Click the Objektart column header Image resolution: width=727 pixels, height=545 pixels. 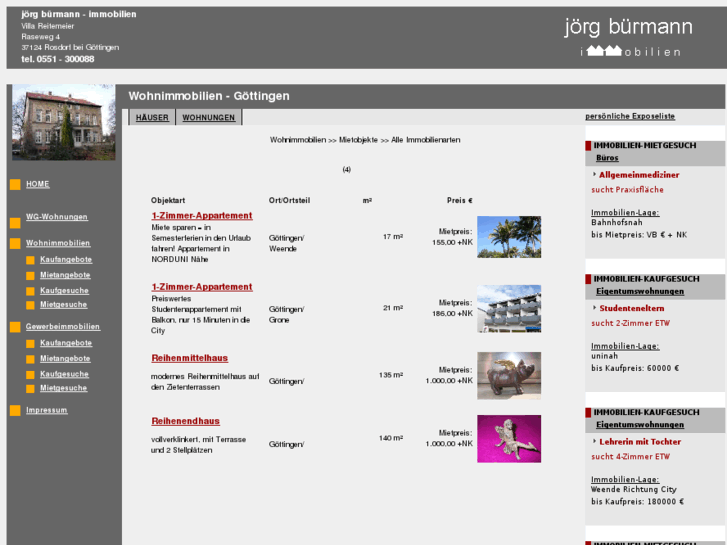click(168, 200)
